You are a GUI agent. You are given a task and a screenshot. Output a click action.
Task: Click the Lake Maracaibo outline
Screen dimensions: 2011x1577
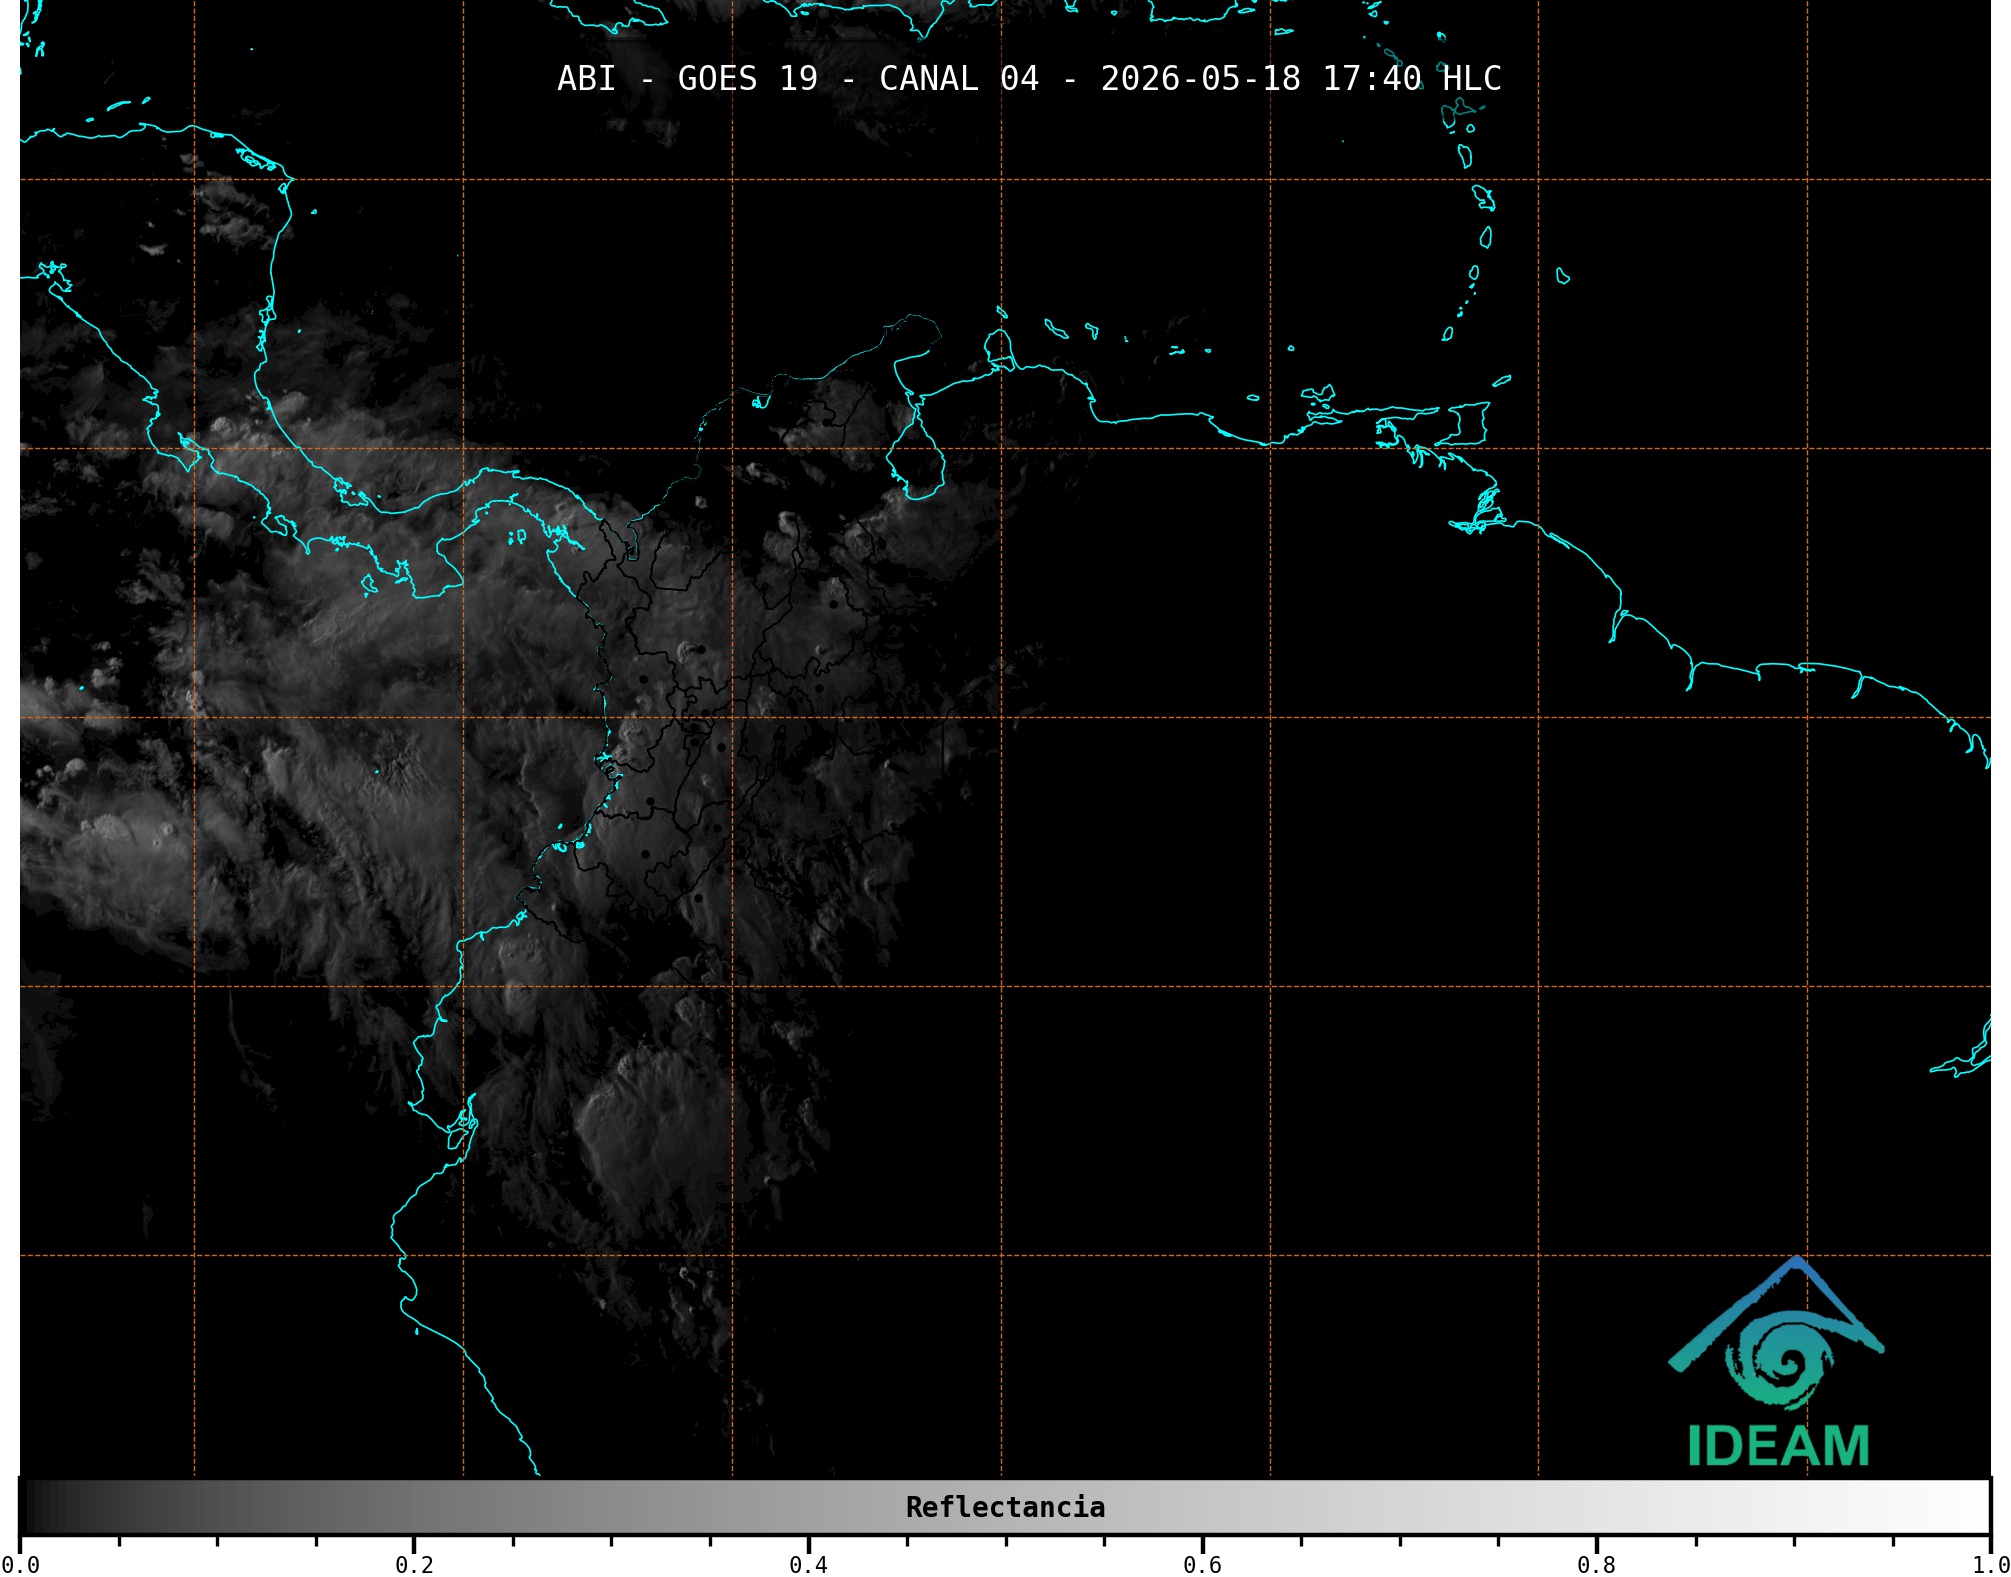(x=915, y=450)
